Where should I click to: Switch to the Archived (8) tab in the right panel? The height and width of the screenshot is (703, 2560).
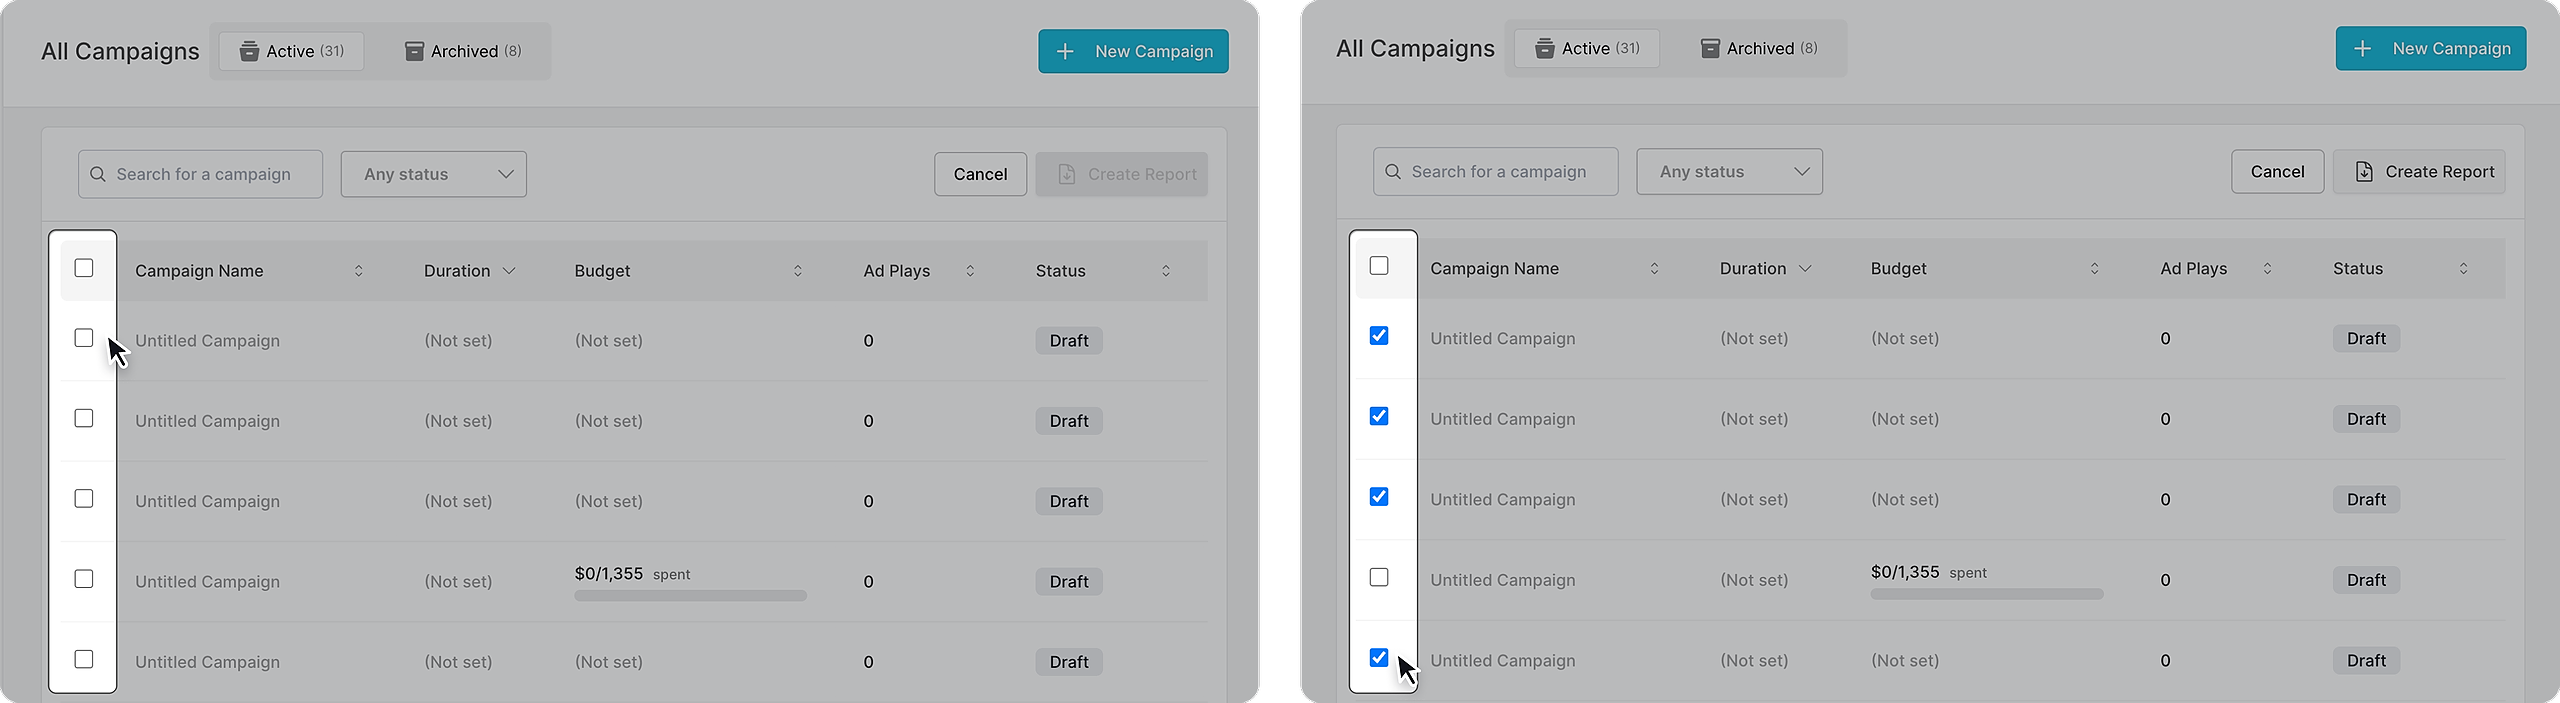(1759, 49)
